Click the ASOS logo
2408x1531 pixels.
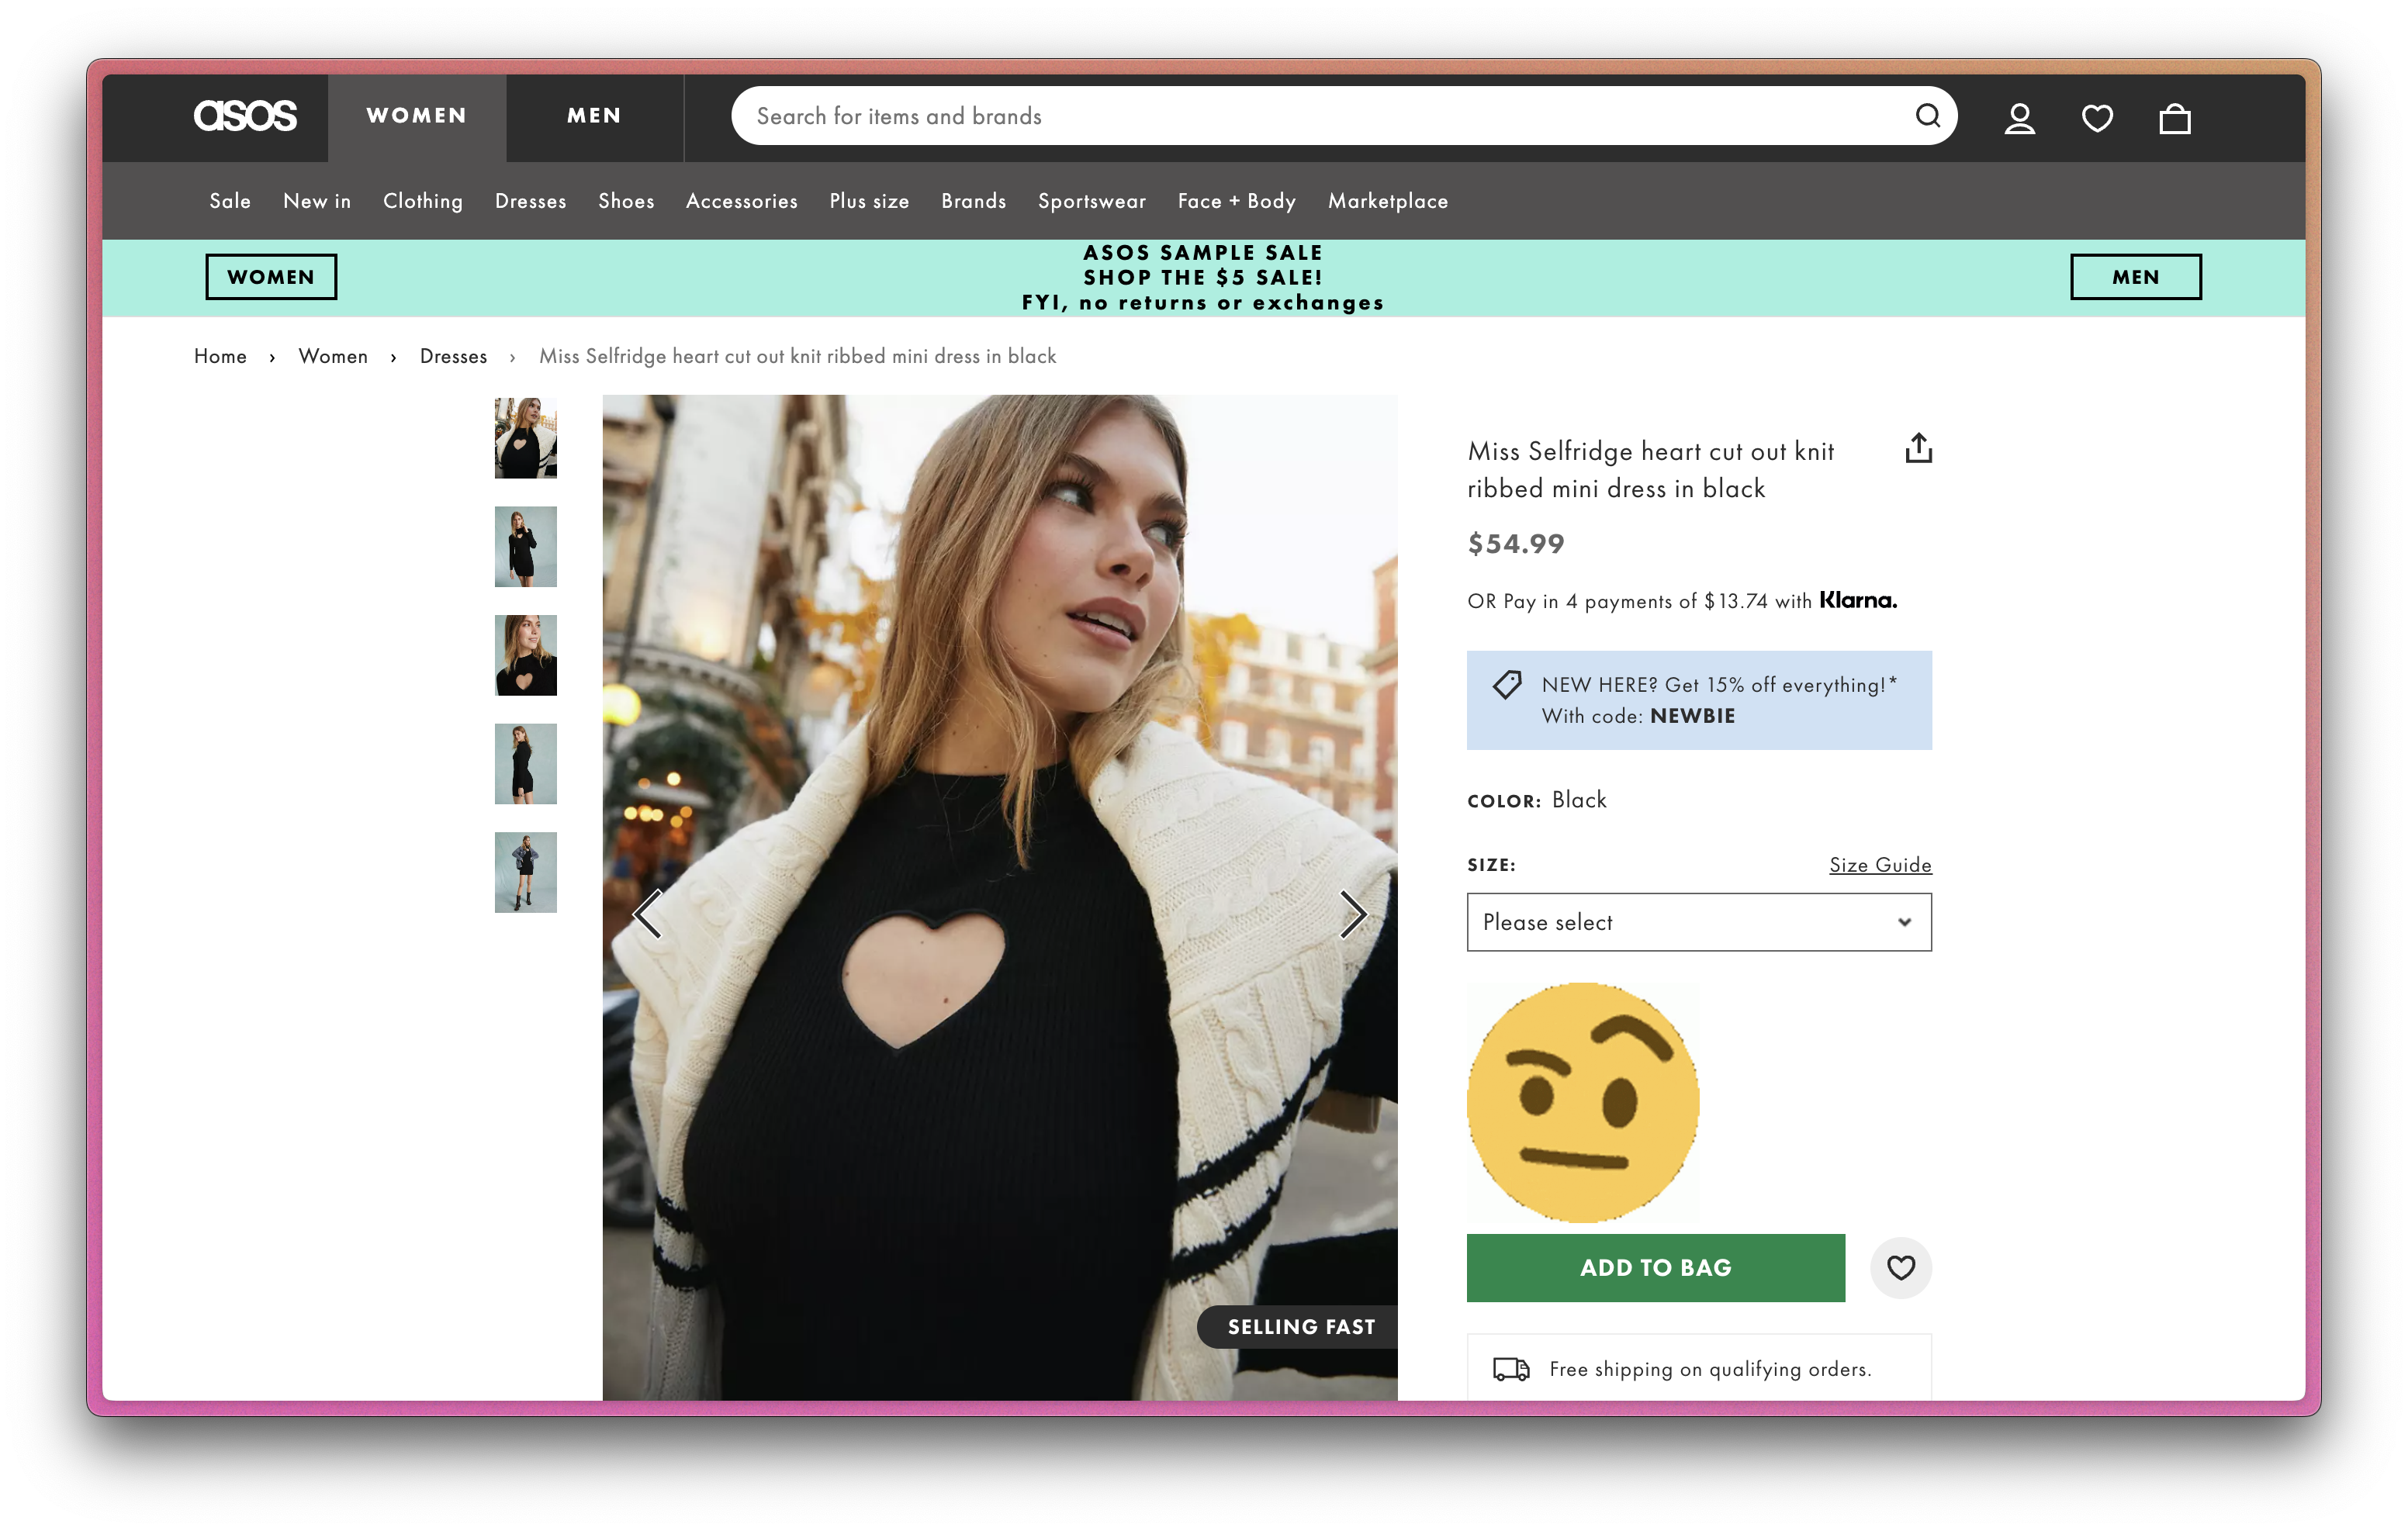245,116
